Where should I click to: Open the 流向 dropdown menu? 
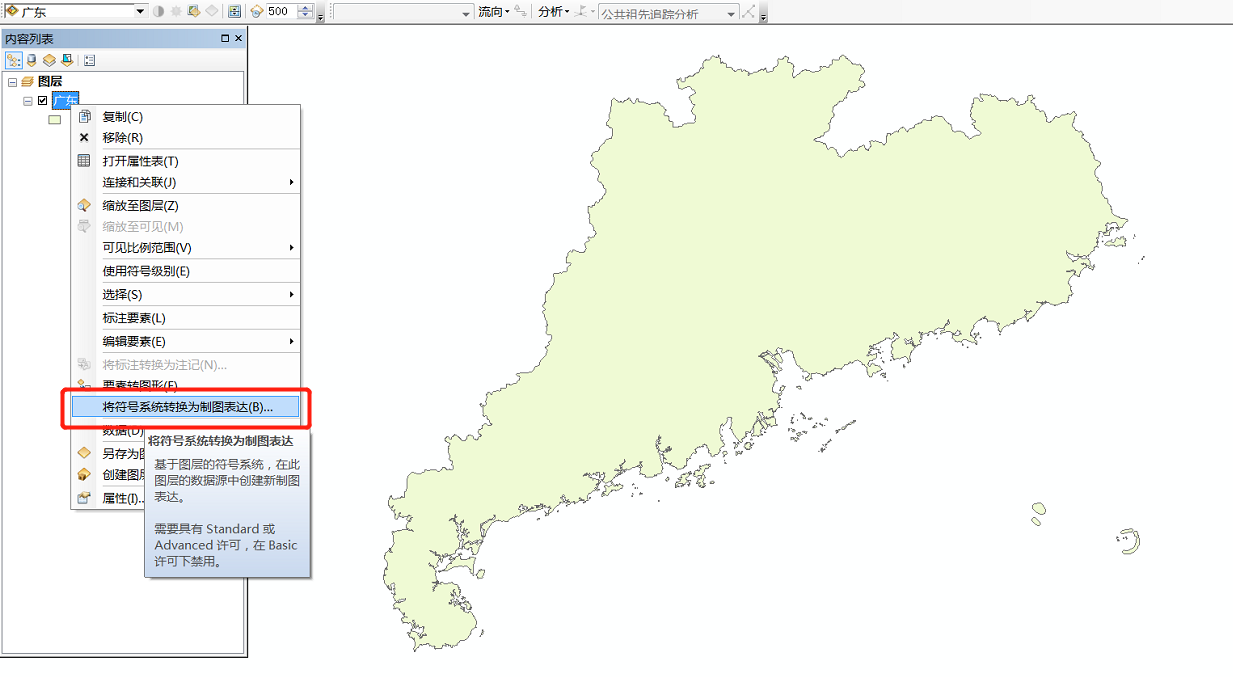(x=493, y=12)
